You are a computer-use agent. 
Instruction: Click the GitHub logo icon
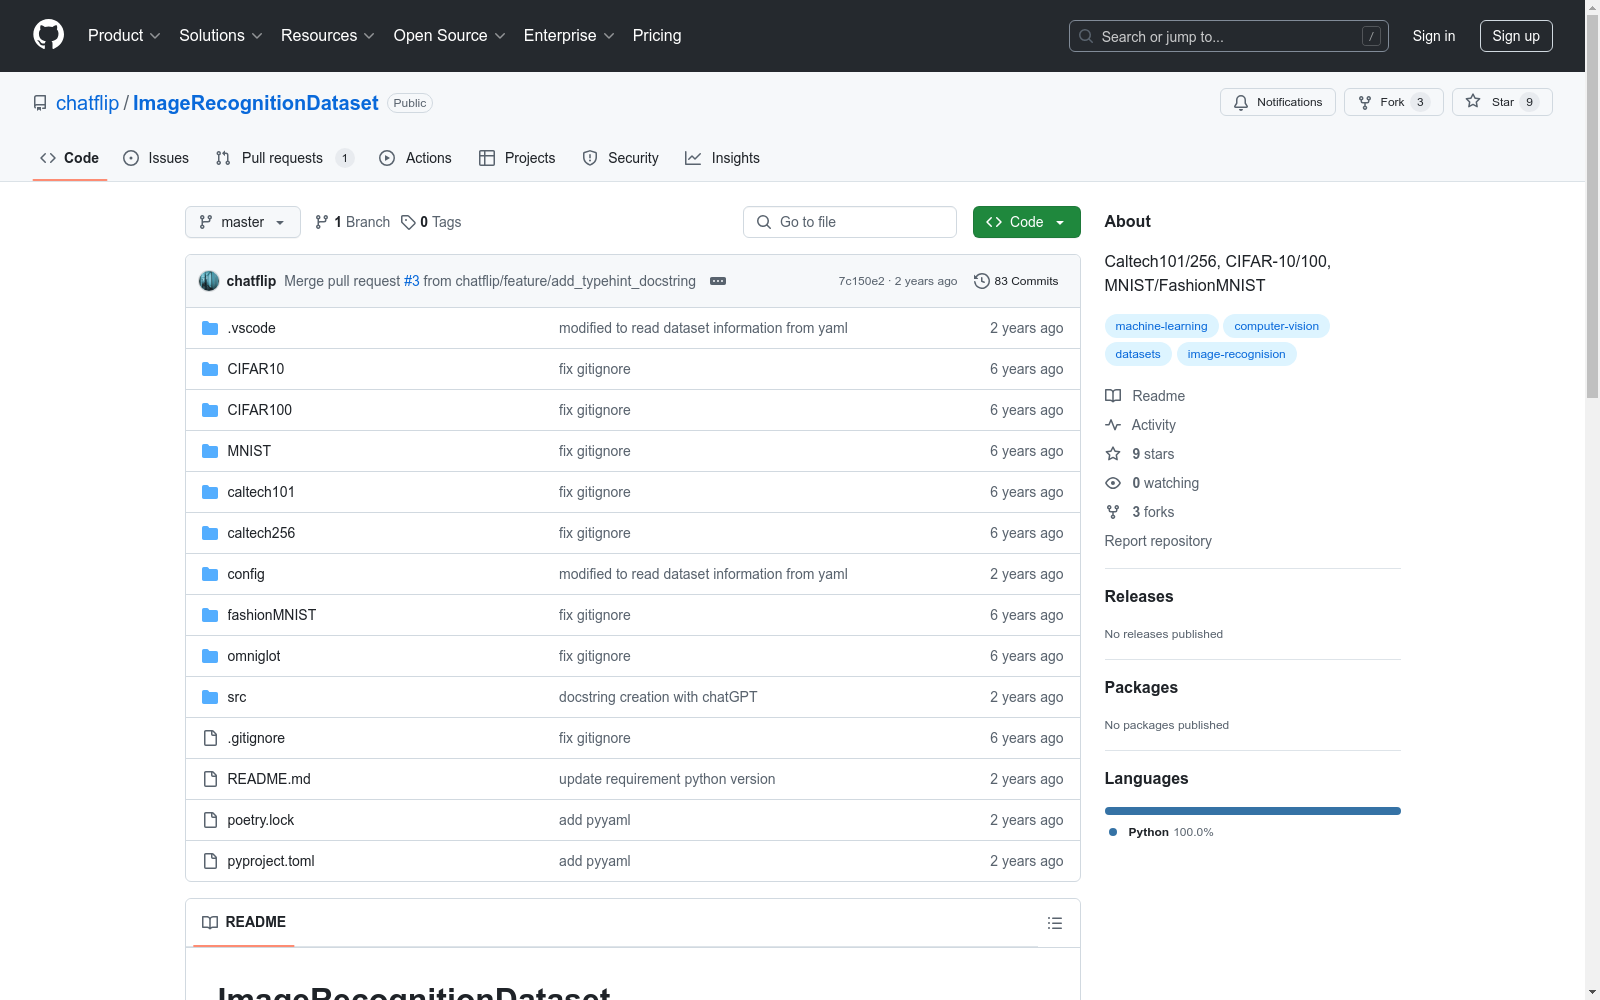point(48,35)
